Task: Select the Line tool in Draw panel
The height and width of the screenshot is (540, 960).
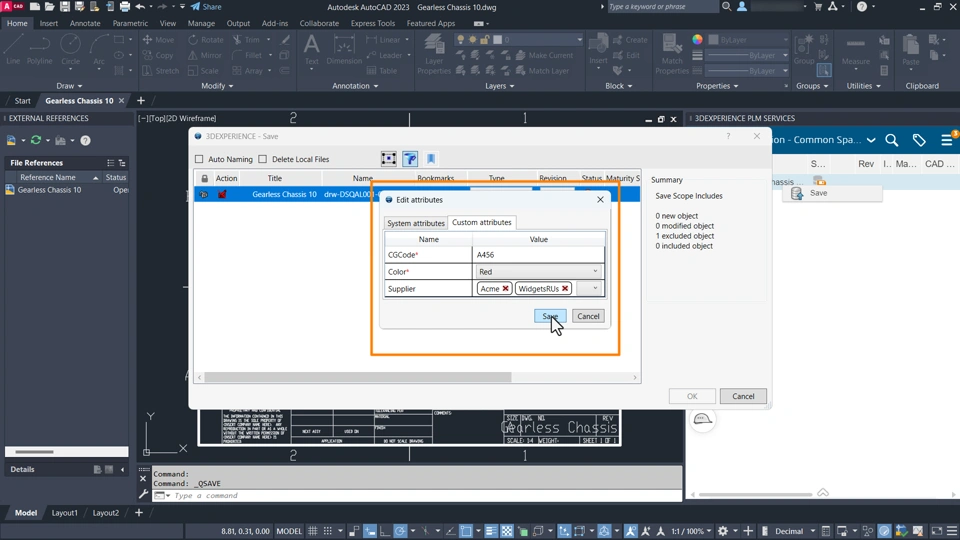Action: (x=13, y=48)
